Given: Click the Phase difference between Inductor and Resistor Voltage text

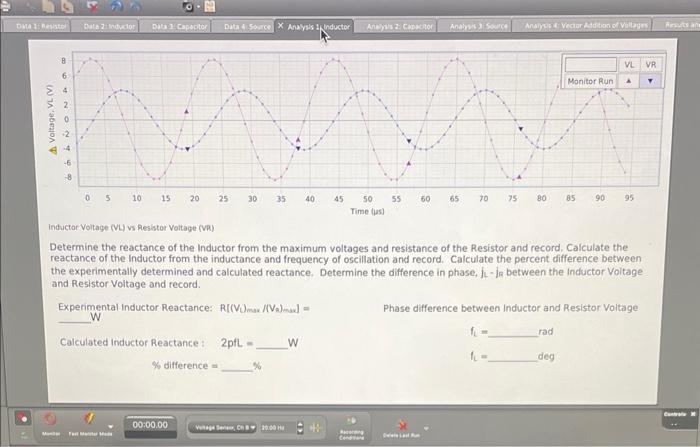Looking at the screenshot, I should point(510,308).
